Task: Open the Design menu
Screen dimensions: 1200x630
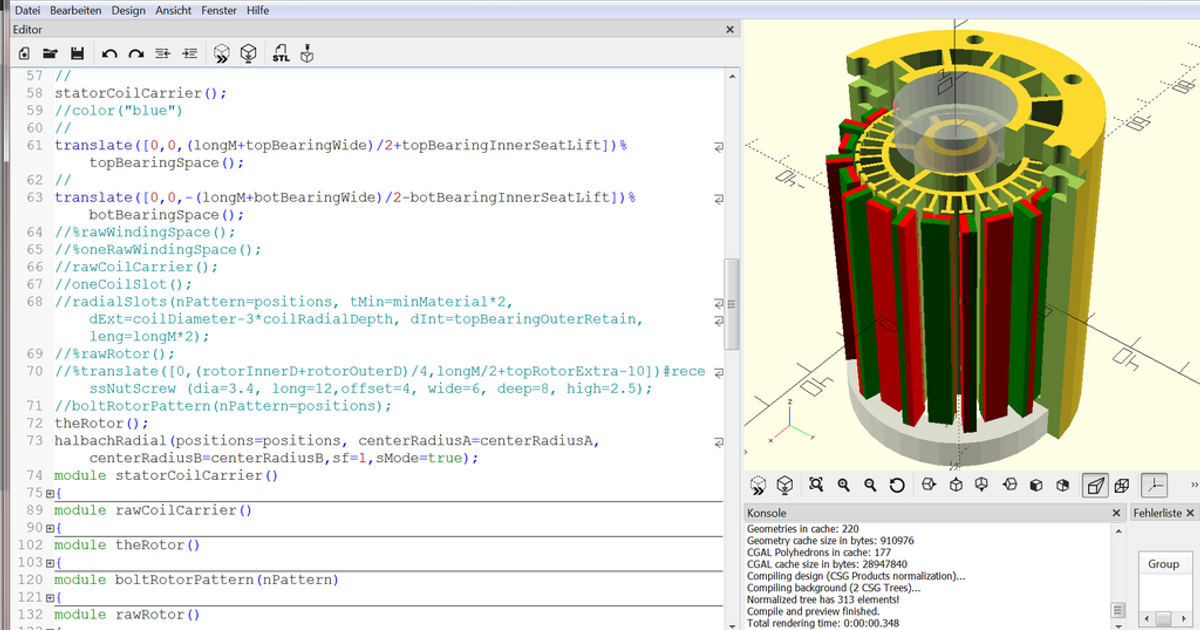Action: tap(128, 10)
